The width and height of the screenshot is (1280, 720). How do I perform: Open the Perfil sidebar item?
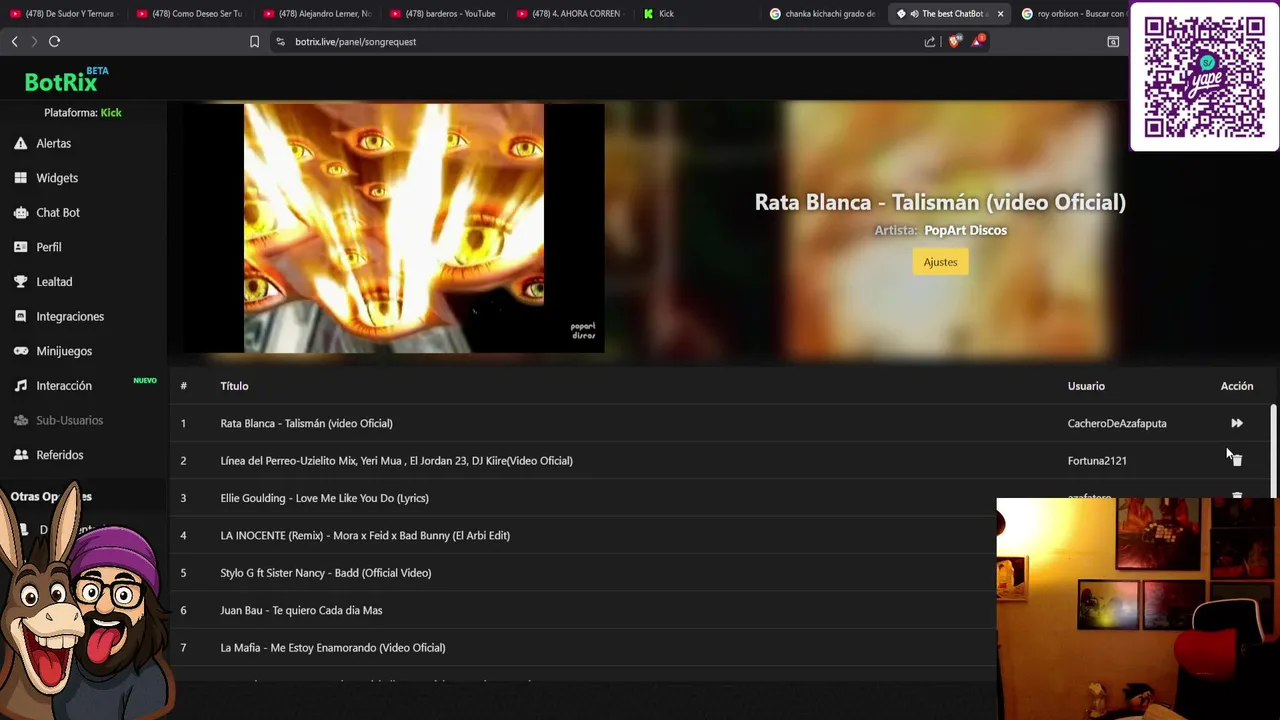click(49, 247)
